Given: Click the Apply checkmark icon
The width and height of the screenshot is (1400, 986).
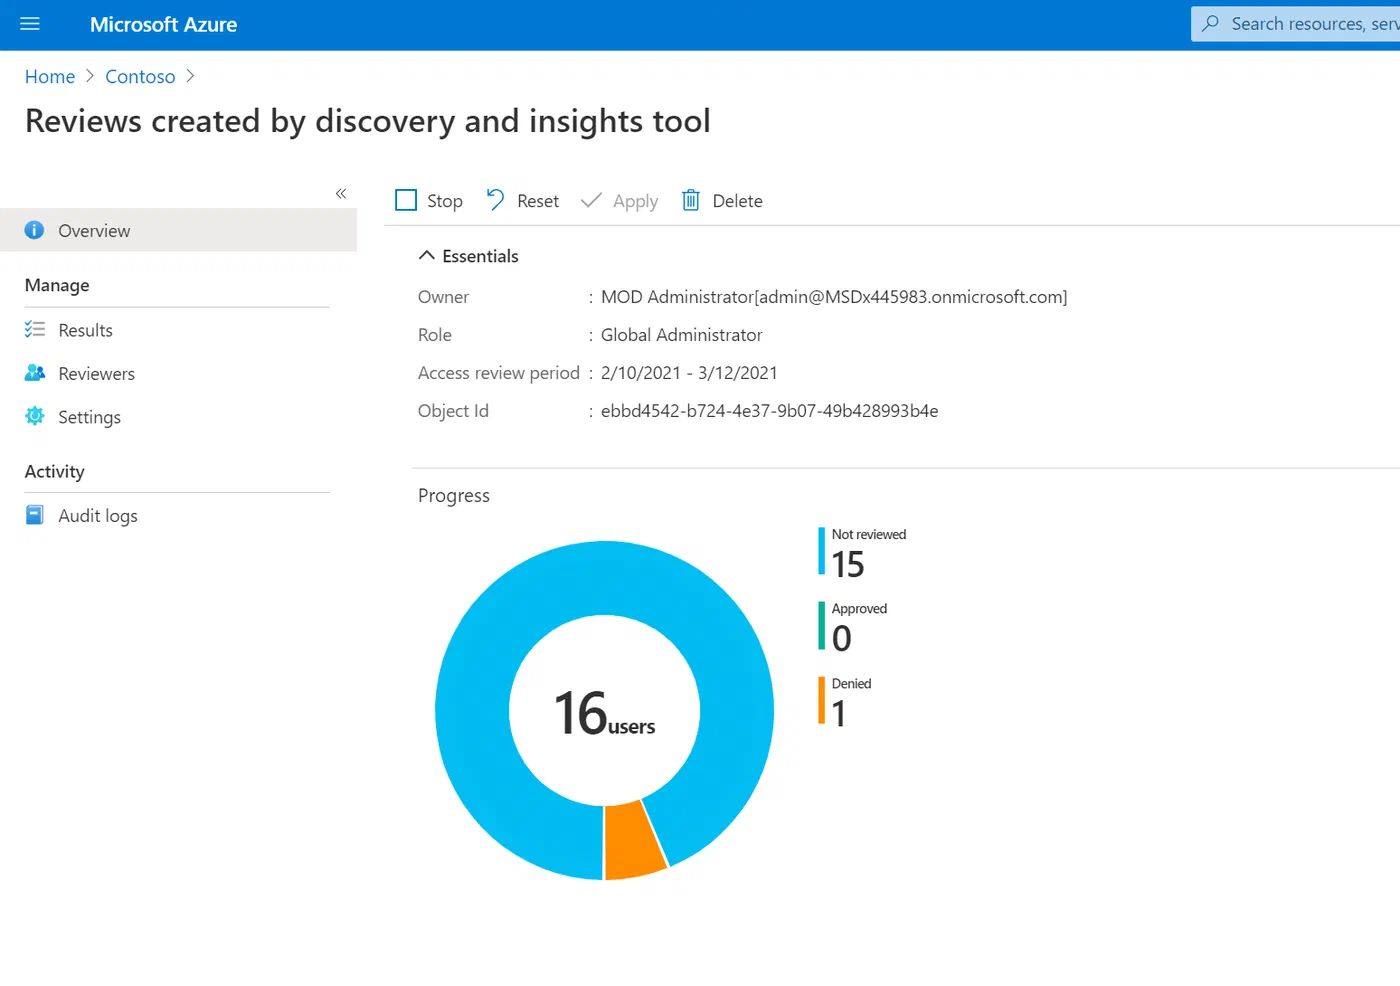Looking at the screenshot, I should tap(591, 200).
